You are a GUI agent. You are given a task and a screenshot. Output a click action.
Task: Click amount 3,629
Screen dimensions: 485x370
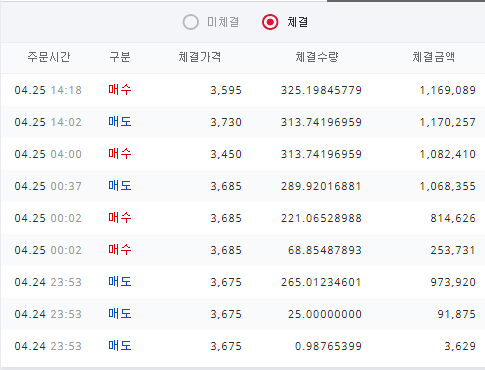[x=460, y=346]
